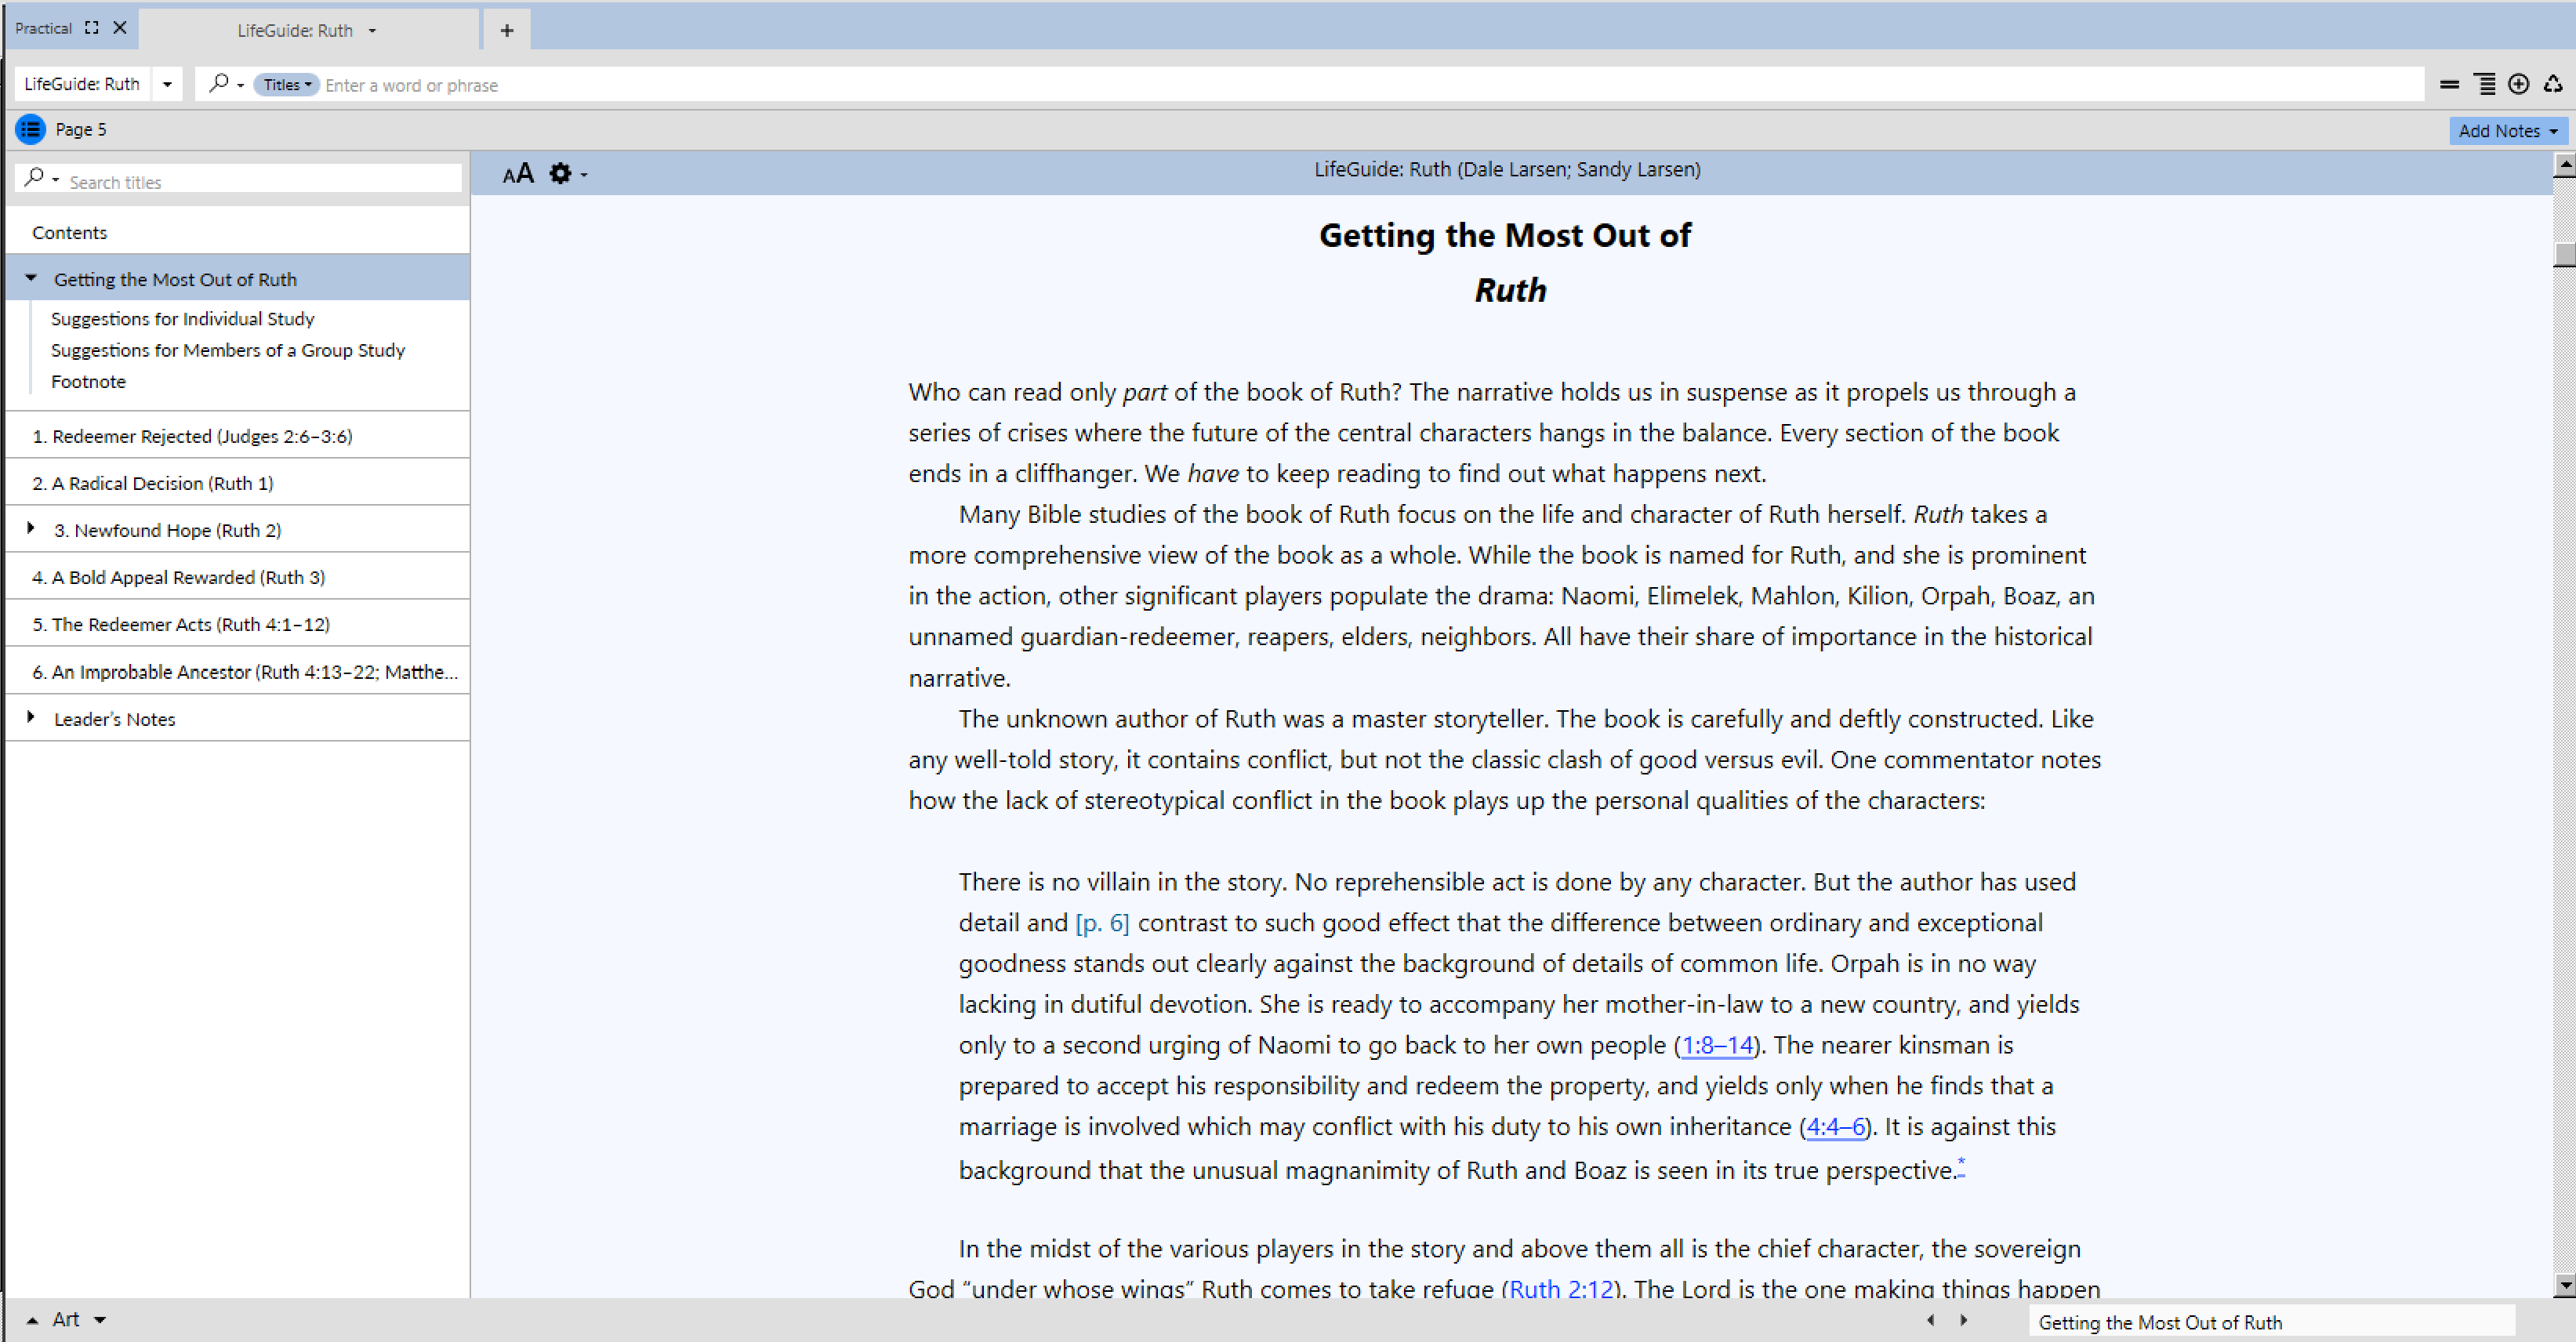The width and height of the screenshot is (2576, 1342).
Task: Add a new tab with plus button
Action: tap(507, 30)
